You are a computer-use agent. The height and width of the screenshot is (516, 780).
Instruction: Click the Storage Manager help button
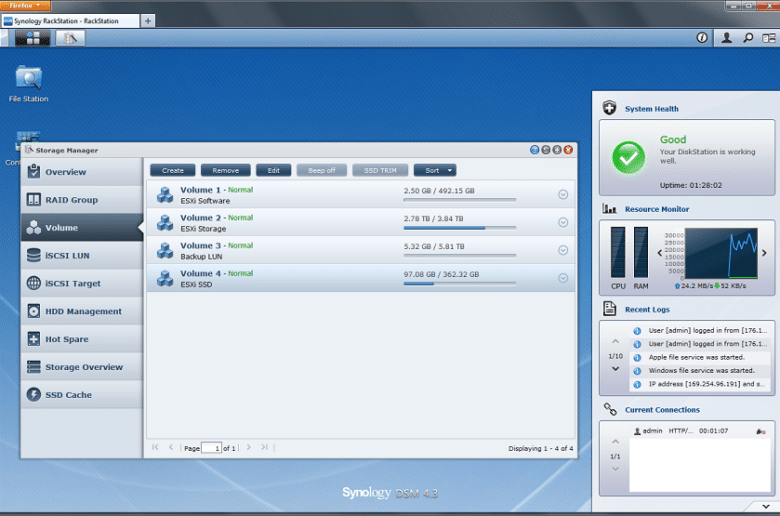coord(535,150)
